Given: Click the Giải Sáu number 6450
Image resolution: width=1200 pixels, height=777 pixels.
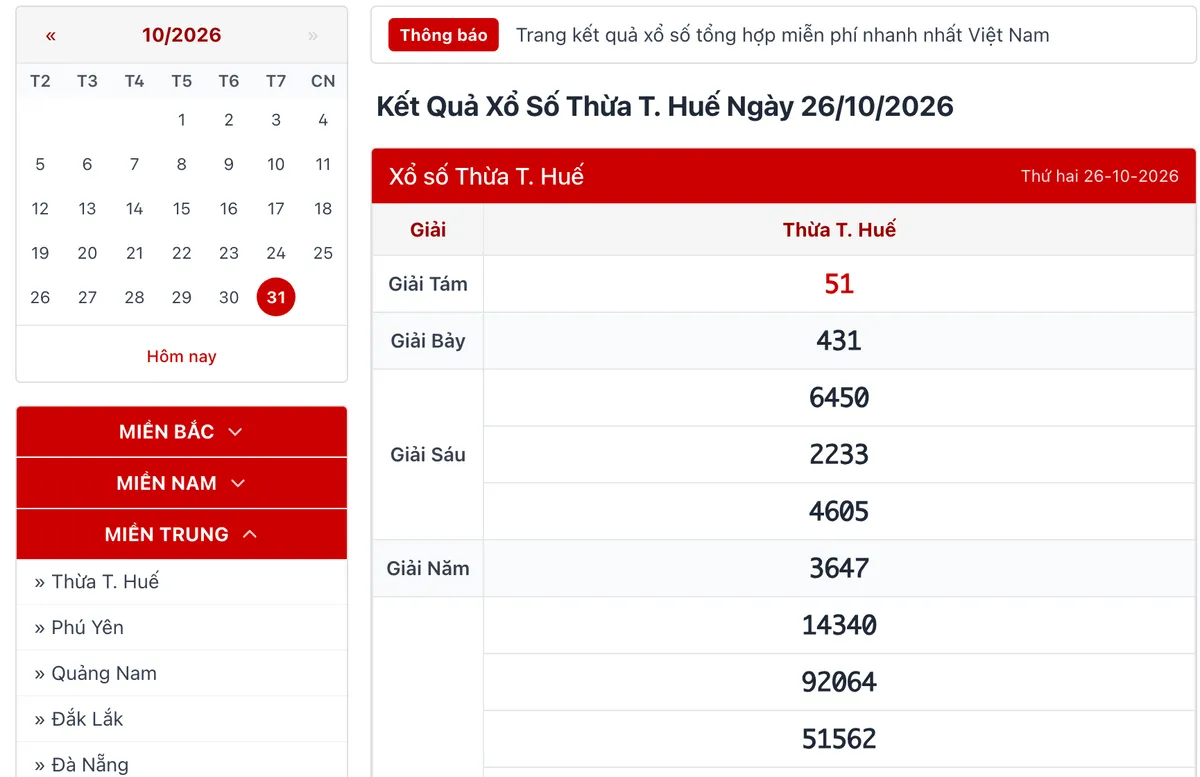Looking at the screenshot, I should tap(839, 398).
